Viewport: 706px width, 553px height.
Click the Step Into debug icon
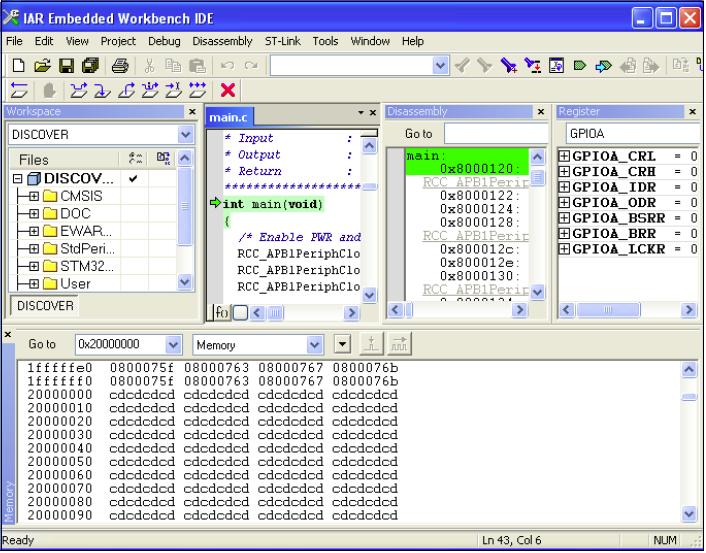point(102,90)
